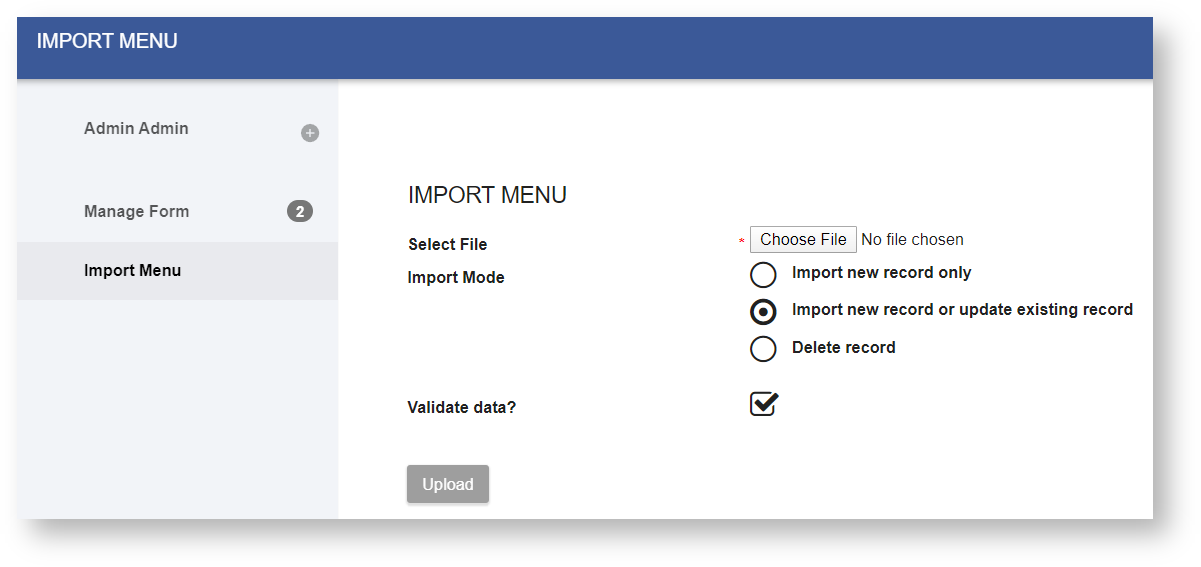Image resolution: width=1201 pixels, height=567 pixels.
Task: Click the red required asterisk
Action: pos(741,242)
